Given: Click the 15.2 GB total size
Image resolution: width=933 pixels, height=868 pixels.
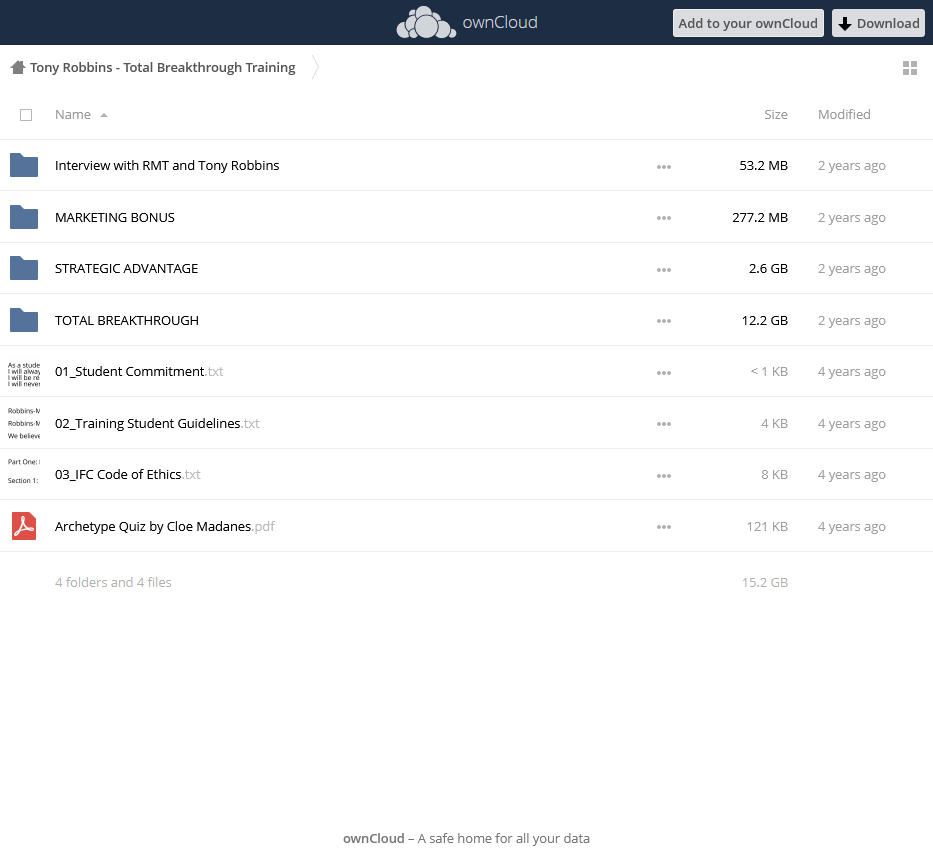Looking at the screenshot, I should tap(765, 582).
